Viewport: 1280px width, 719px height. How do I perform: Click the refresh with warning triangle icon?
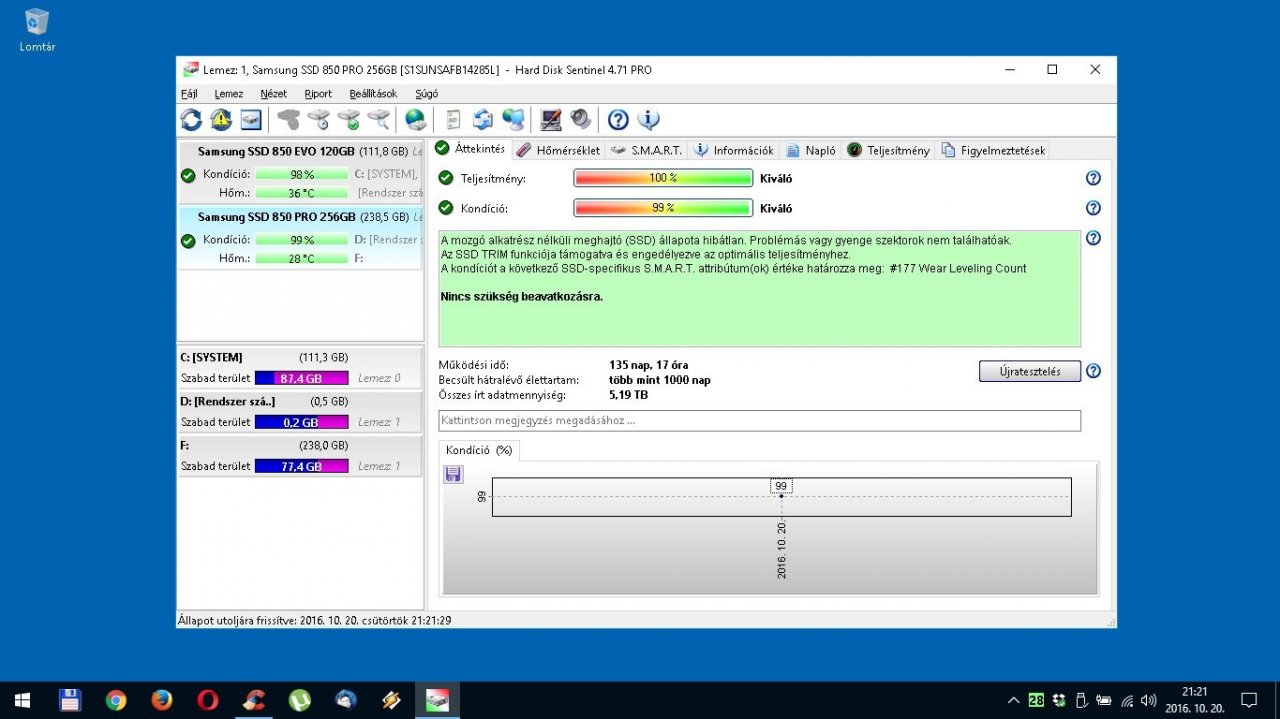[221, 120]
